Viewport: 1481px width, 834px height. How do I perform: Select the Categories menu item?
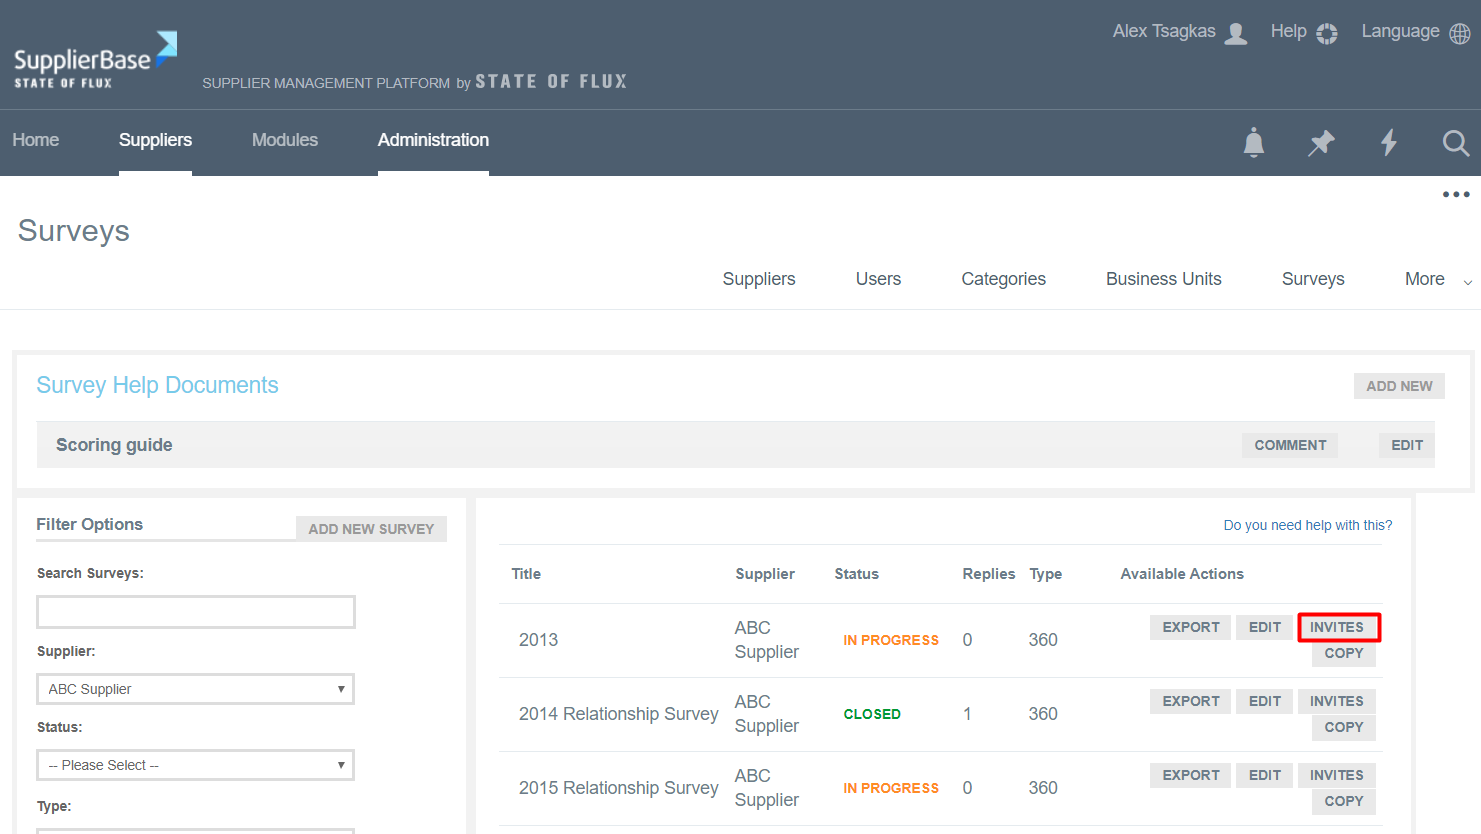click(x=1003, y=279)
